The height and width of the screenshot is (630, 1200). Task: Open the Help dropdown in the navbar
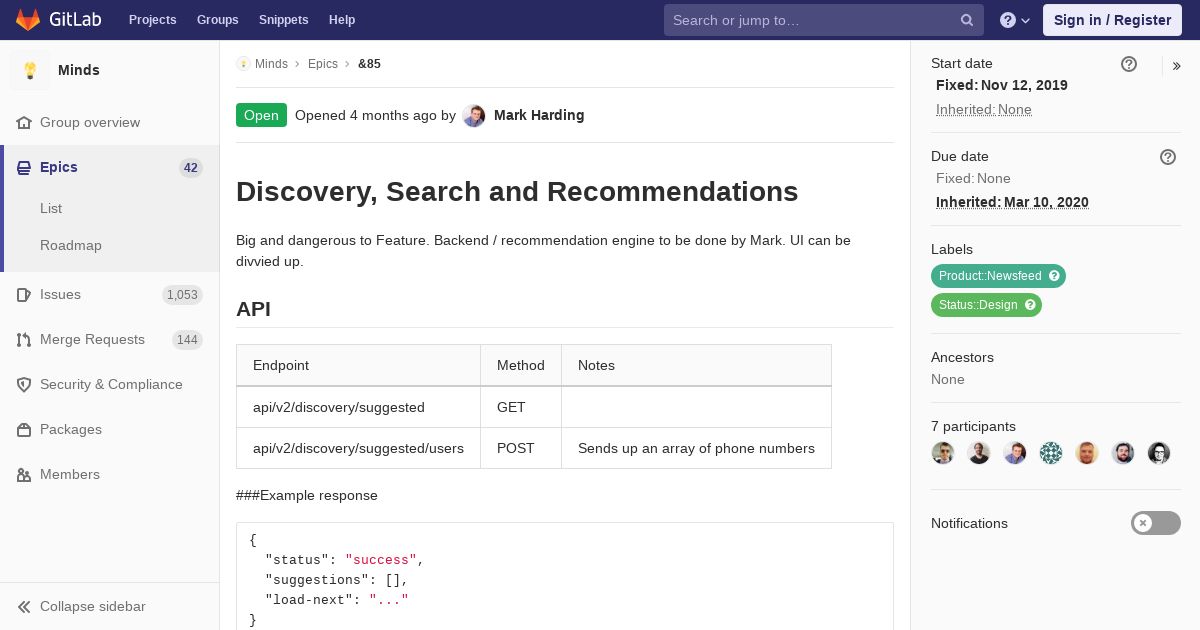point(1015,20)
